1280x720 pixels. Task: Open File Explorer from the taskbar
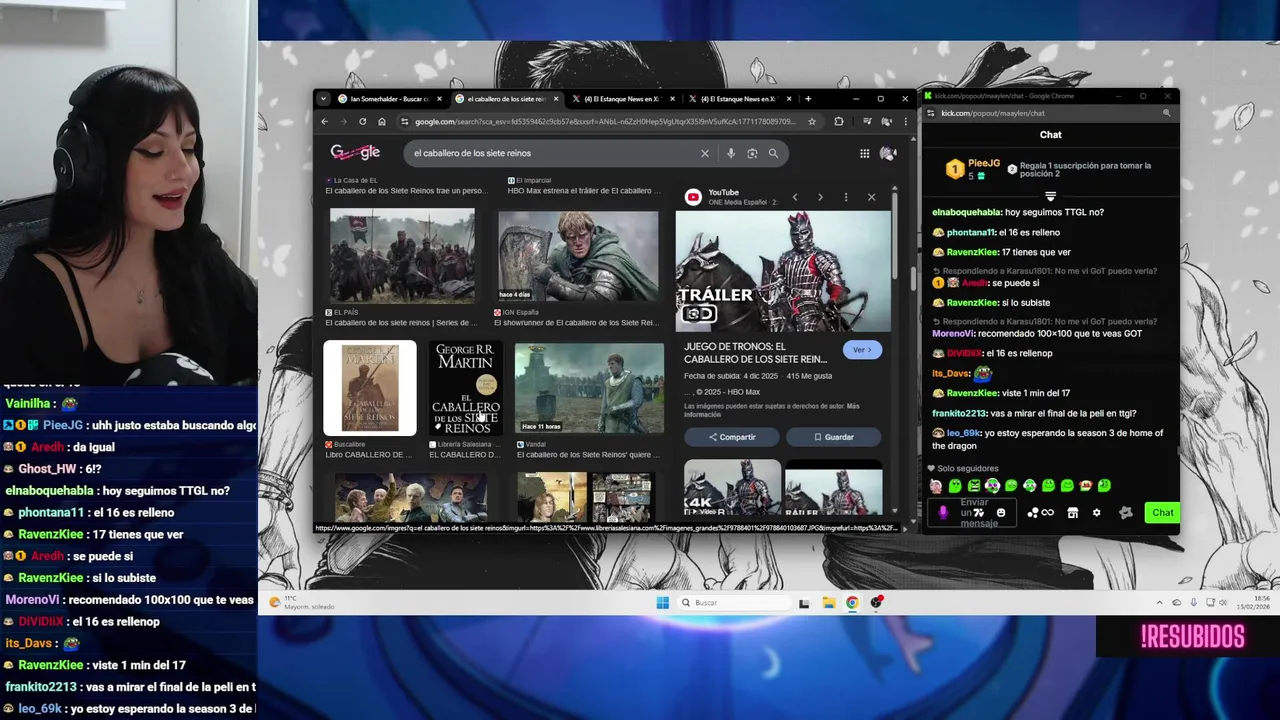coord(829,602)
